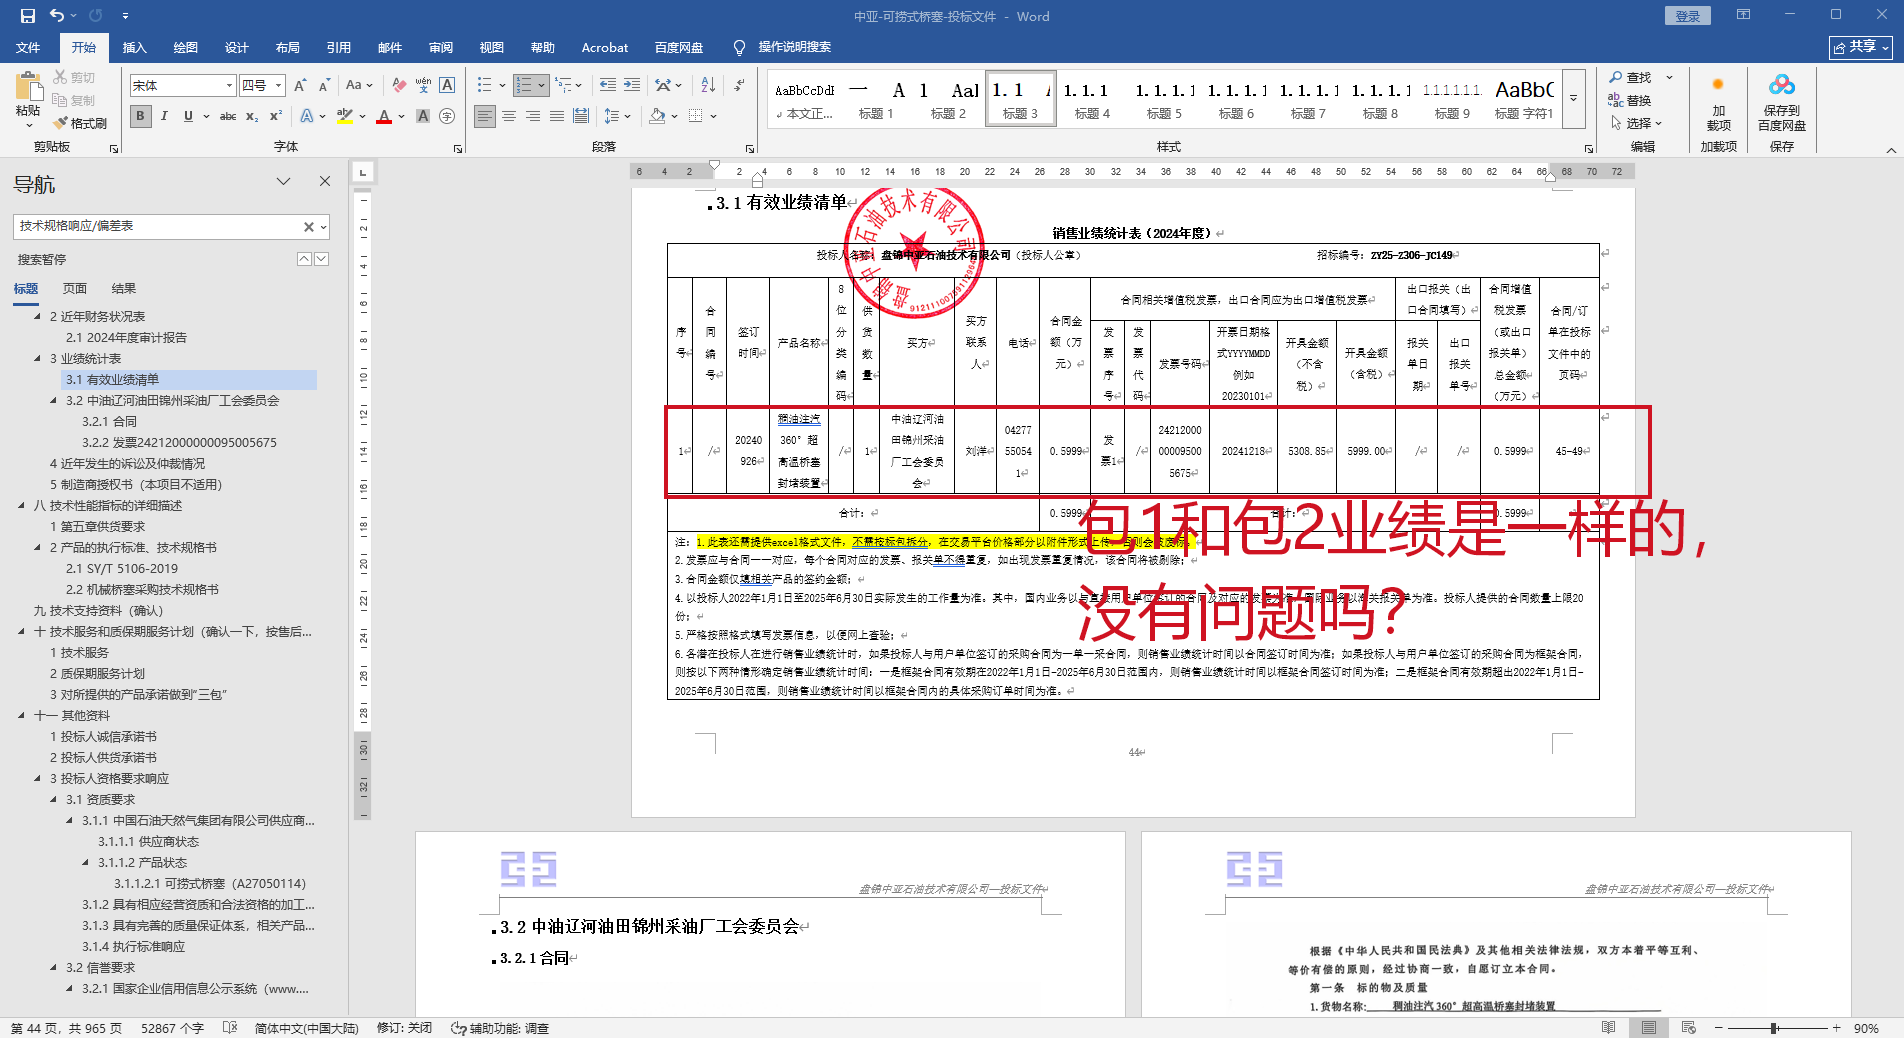
Task: Show or hide paragraph marks
Action: click(739, 86)
